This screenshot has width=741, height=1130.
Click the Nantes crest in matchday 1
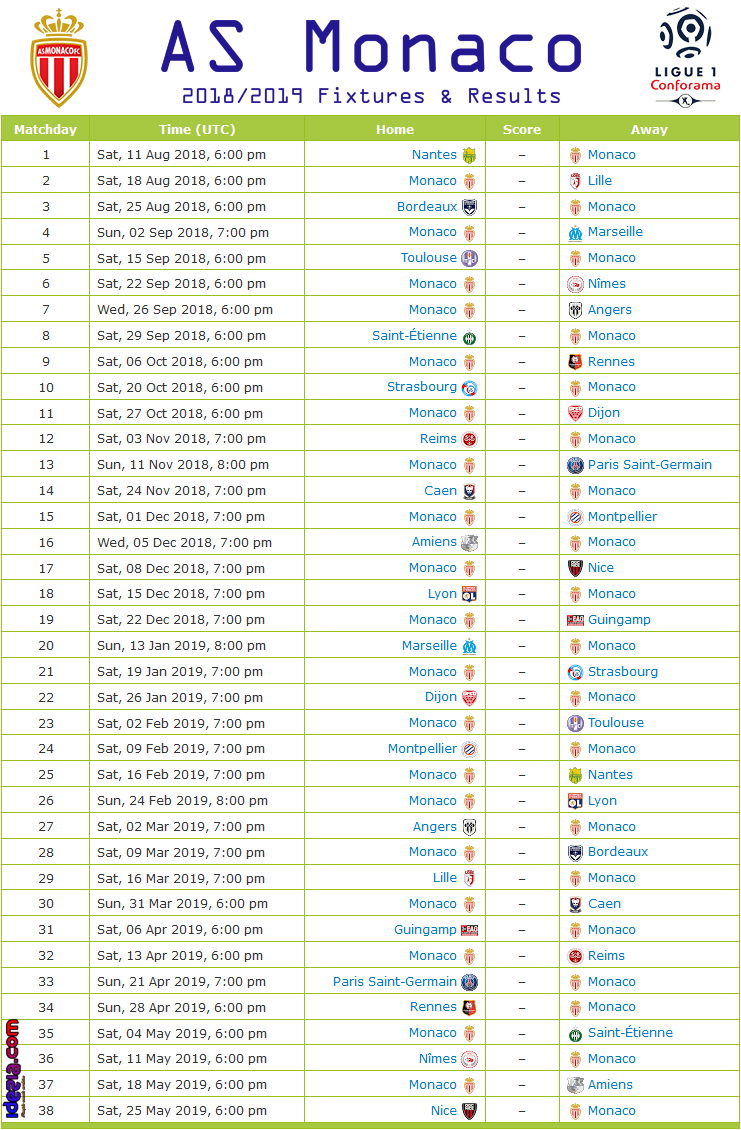tap(469, 155)
